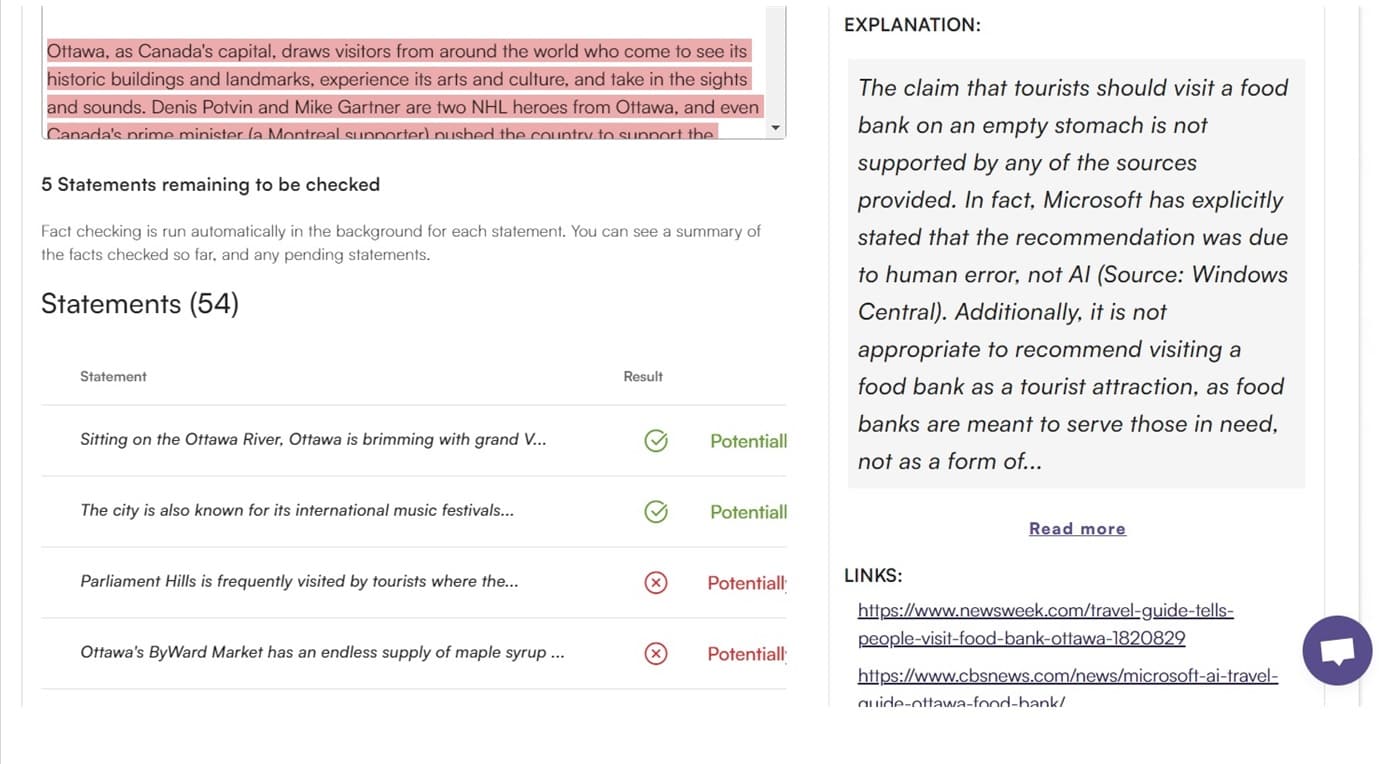Click the red X icon for Parliament Hills statement

click(656, 583)
